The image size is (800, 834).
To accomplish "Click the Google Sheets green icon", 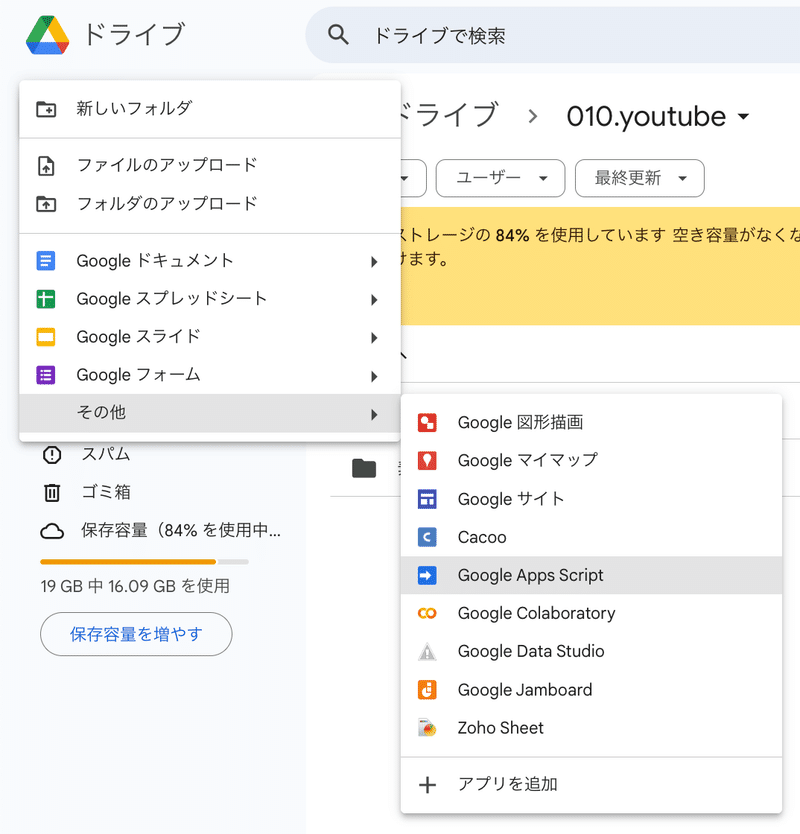I will tap(46, 299).
